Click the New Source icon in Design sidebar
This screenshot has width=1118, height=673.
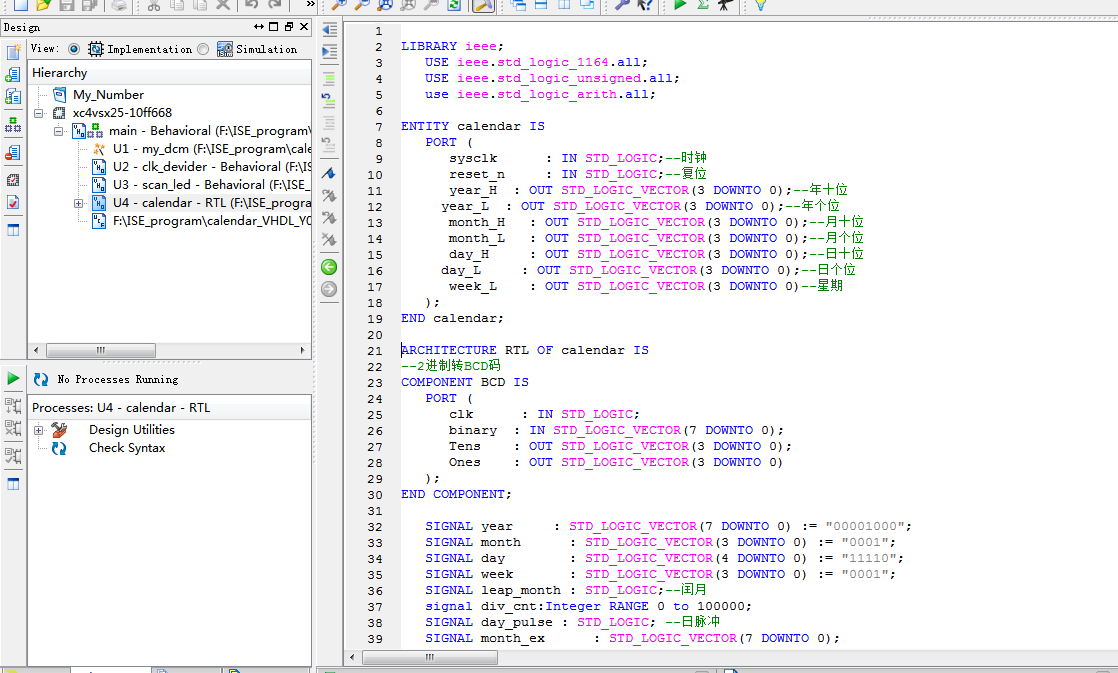[x=13, y=52]
